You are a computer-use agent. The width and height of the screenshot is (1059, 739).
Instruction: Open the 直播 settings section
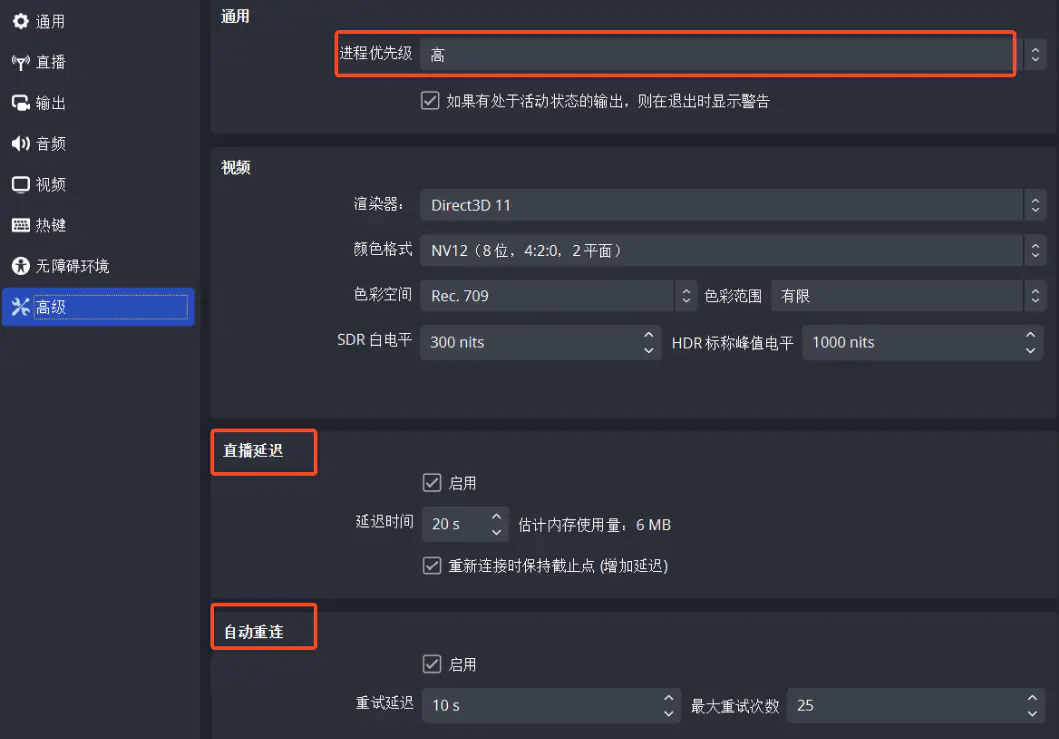(99, 63)
